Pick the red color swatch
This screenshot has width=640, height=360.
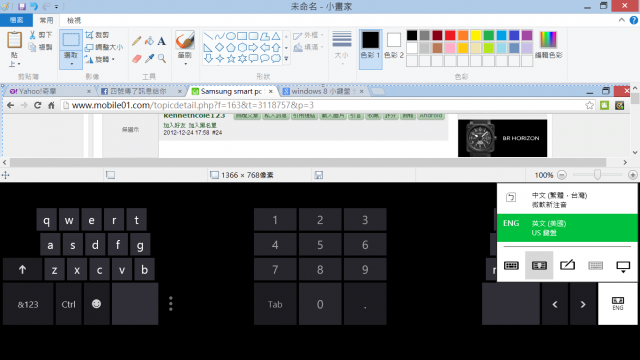[450, 35]
